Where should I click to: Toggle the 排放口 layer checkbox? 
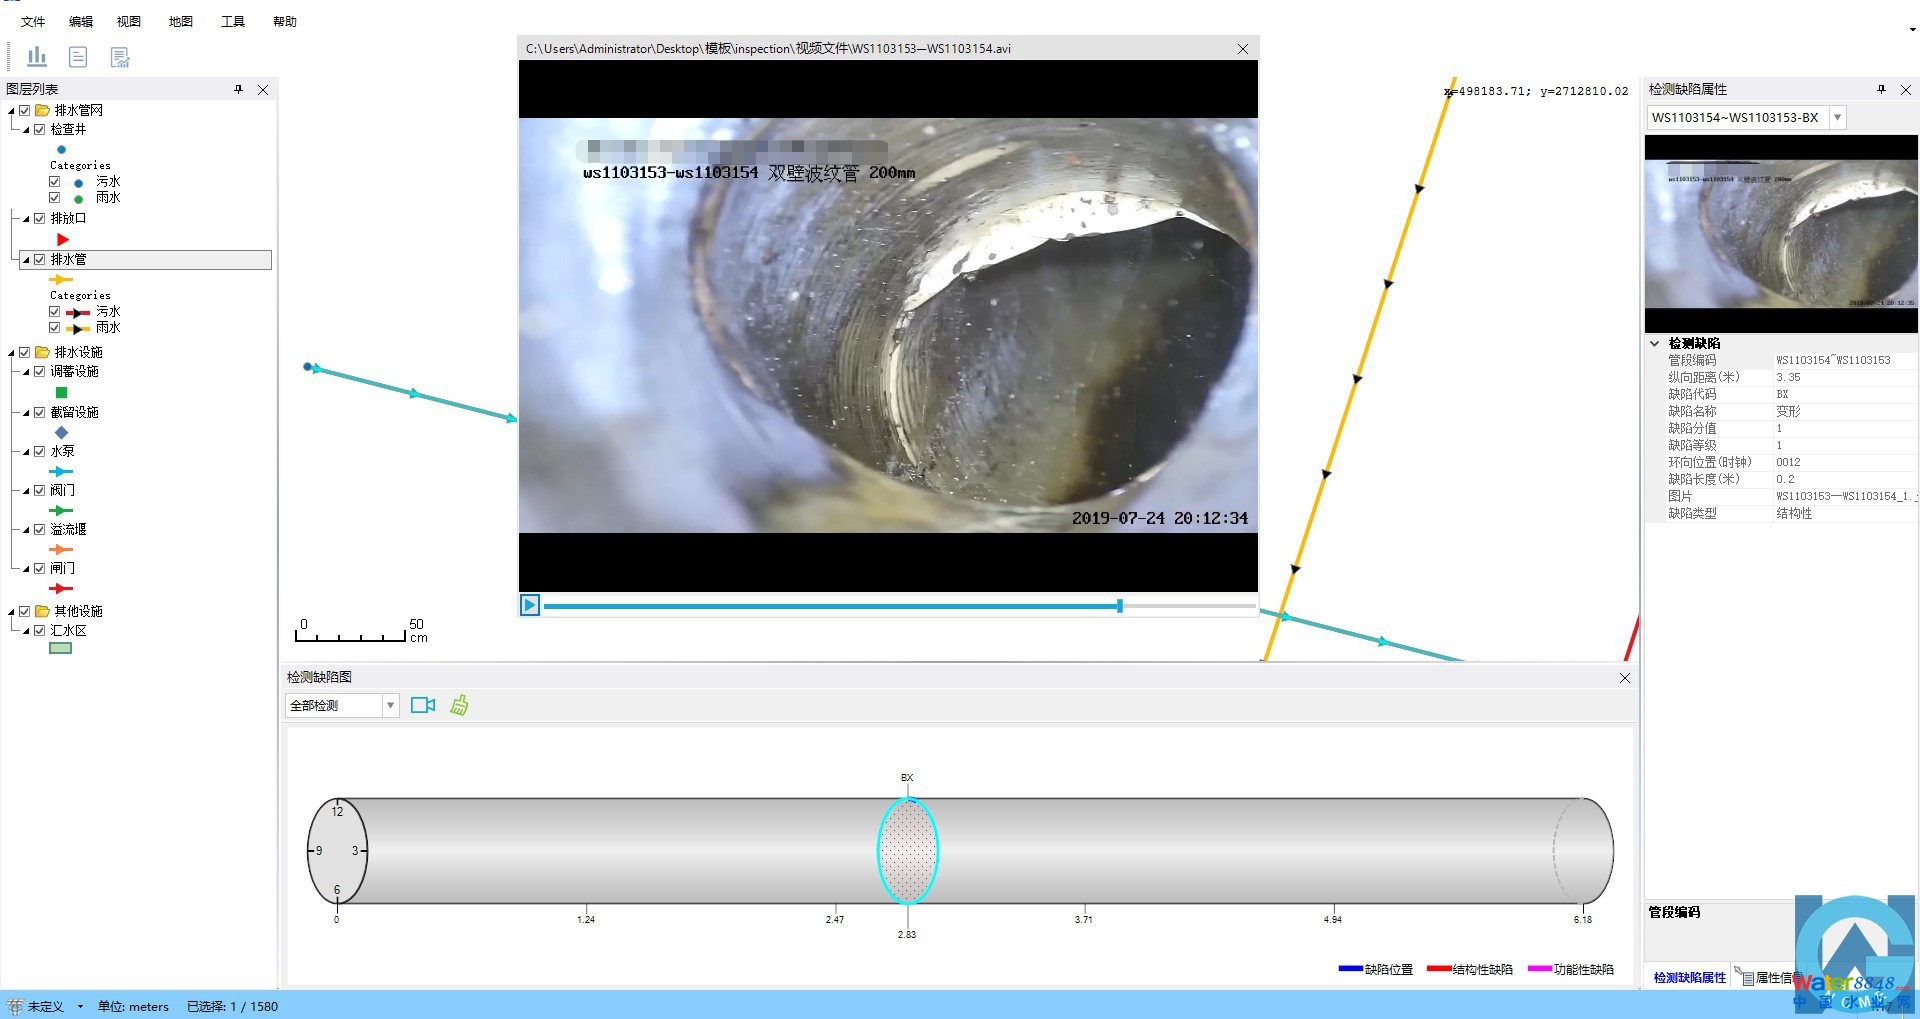tap(40, 218)
